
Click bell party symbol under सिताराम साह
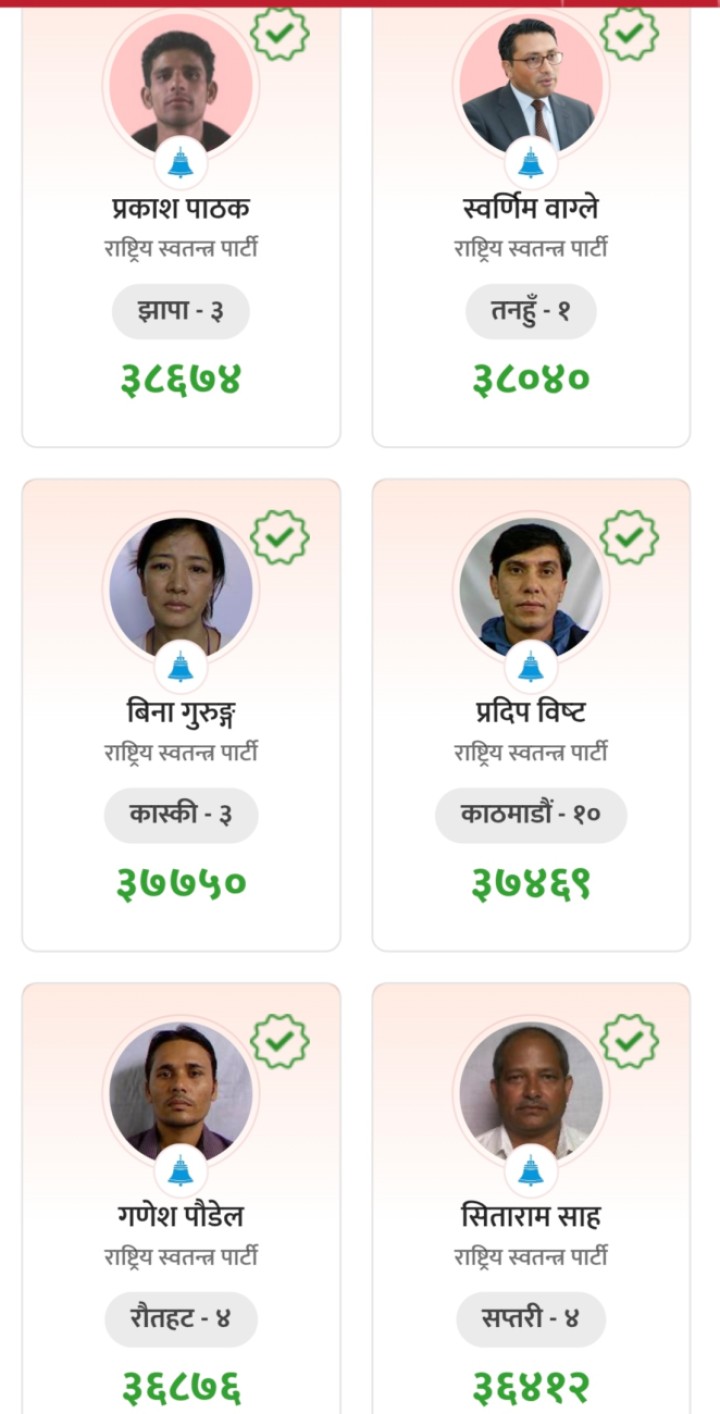pos(531,1170)
